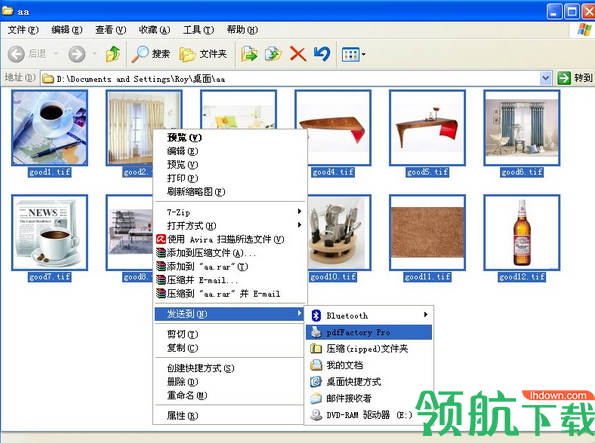Open the Back button history dropdown arrow
Image resolution: width=595 pixels, height=443 pixels.
(x=56, y=54)
